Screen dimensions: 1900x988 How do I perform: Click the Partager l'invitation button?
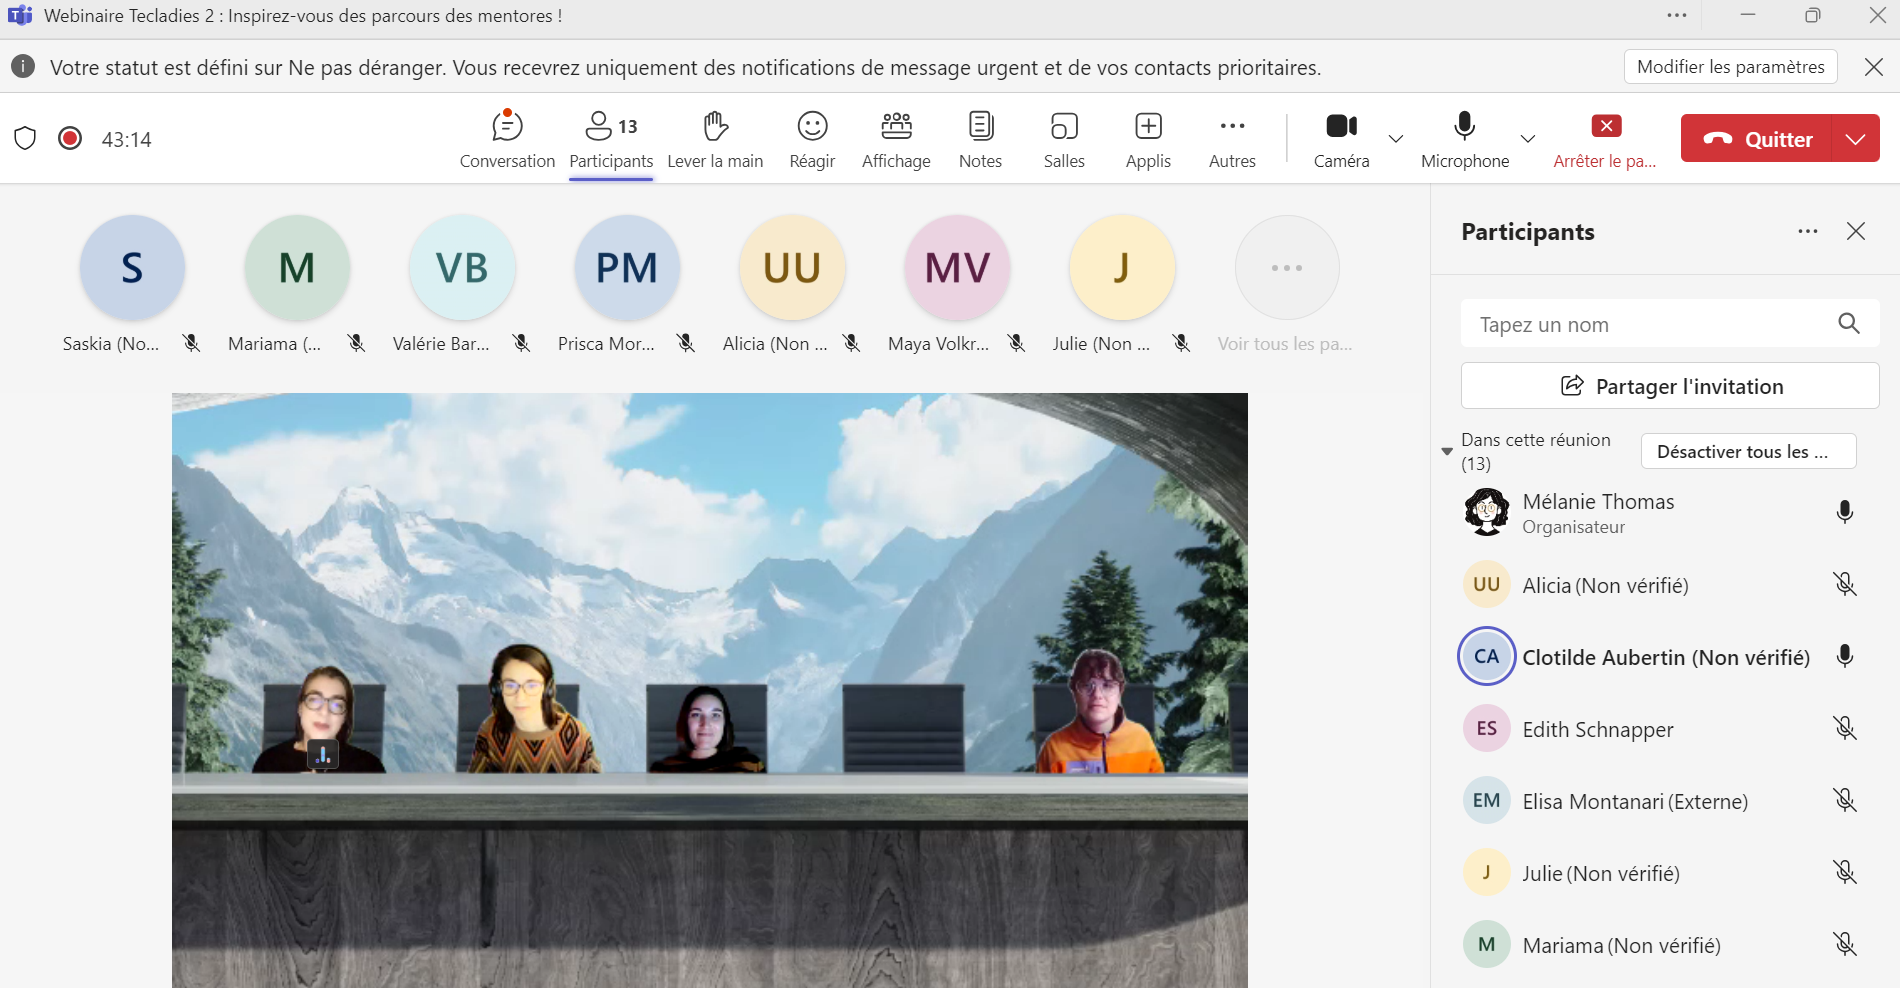click(1670, 386)
